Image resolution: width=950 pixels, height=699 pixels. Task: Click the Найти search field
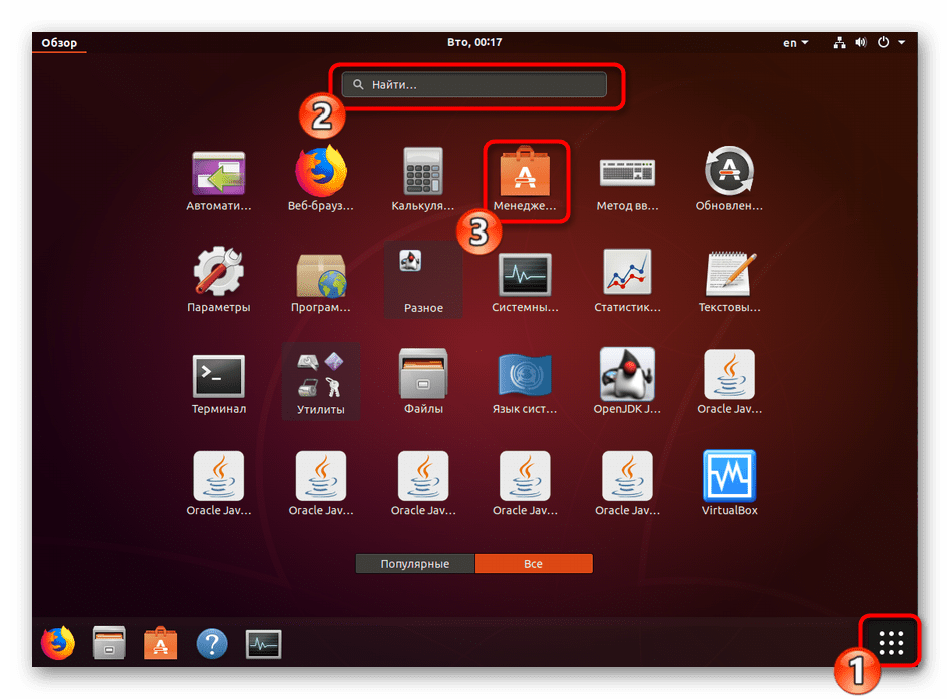[x=474, y=85]
